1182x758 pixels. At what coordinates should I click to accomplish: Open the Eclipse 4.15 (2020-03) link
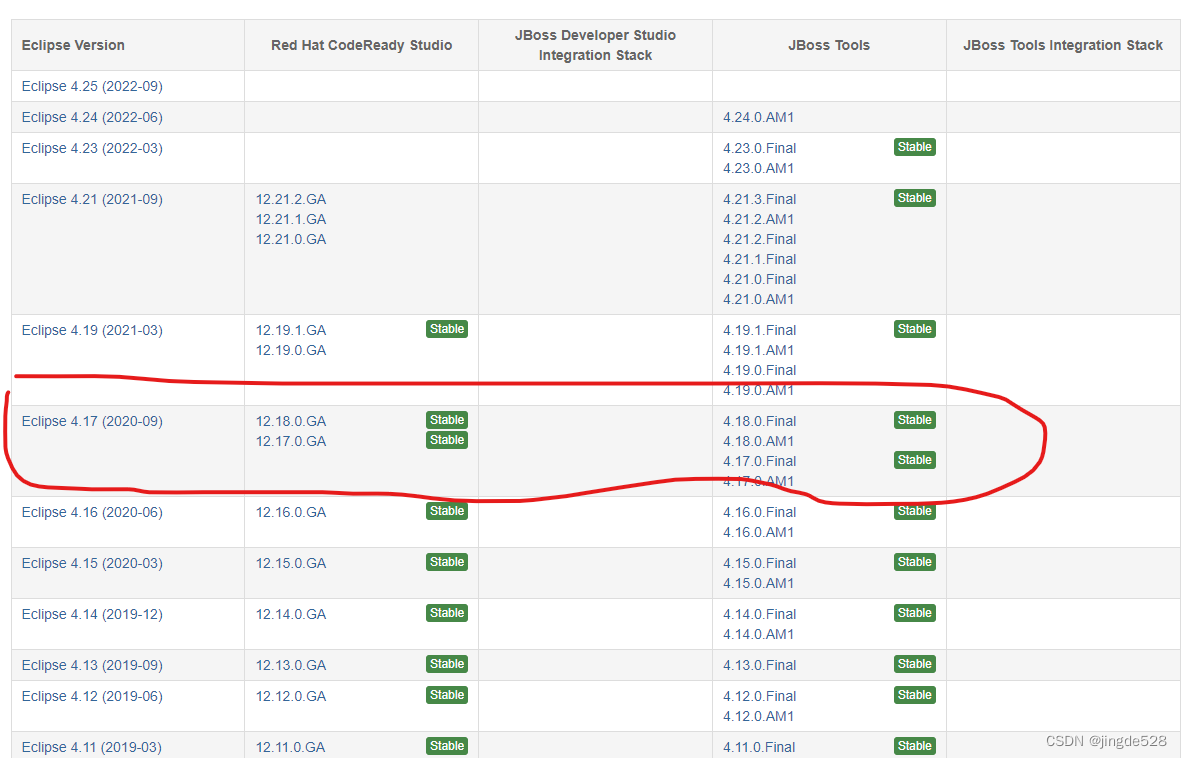tap(92, 564)
